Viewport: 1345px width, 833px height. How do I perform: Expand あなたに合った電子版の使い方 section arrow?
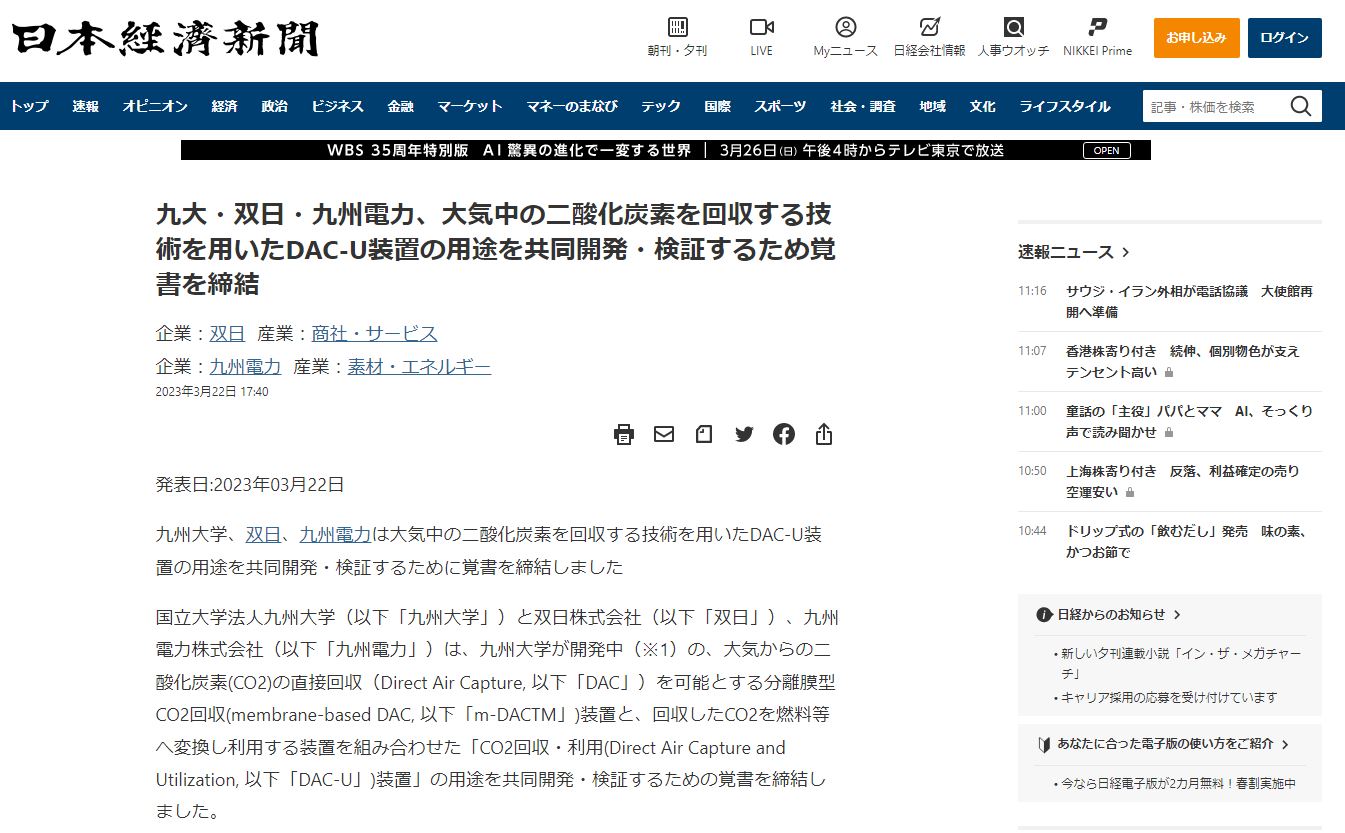coord(1285,745)
